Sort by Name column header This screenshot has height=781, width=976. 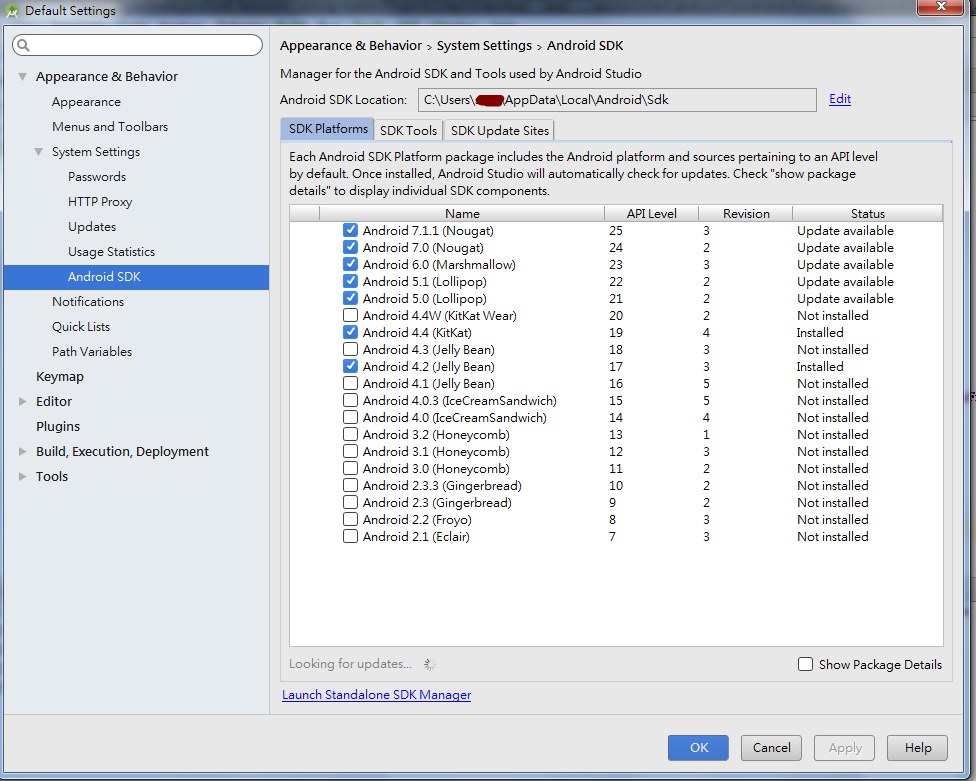[x=462, y=213]
